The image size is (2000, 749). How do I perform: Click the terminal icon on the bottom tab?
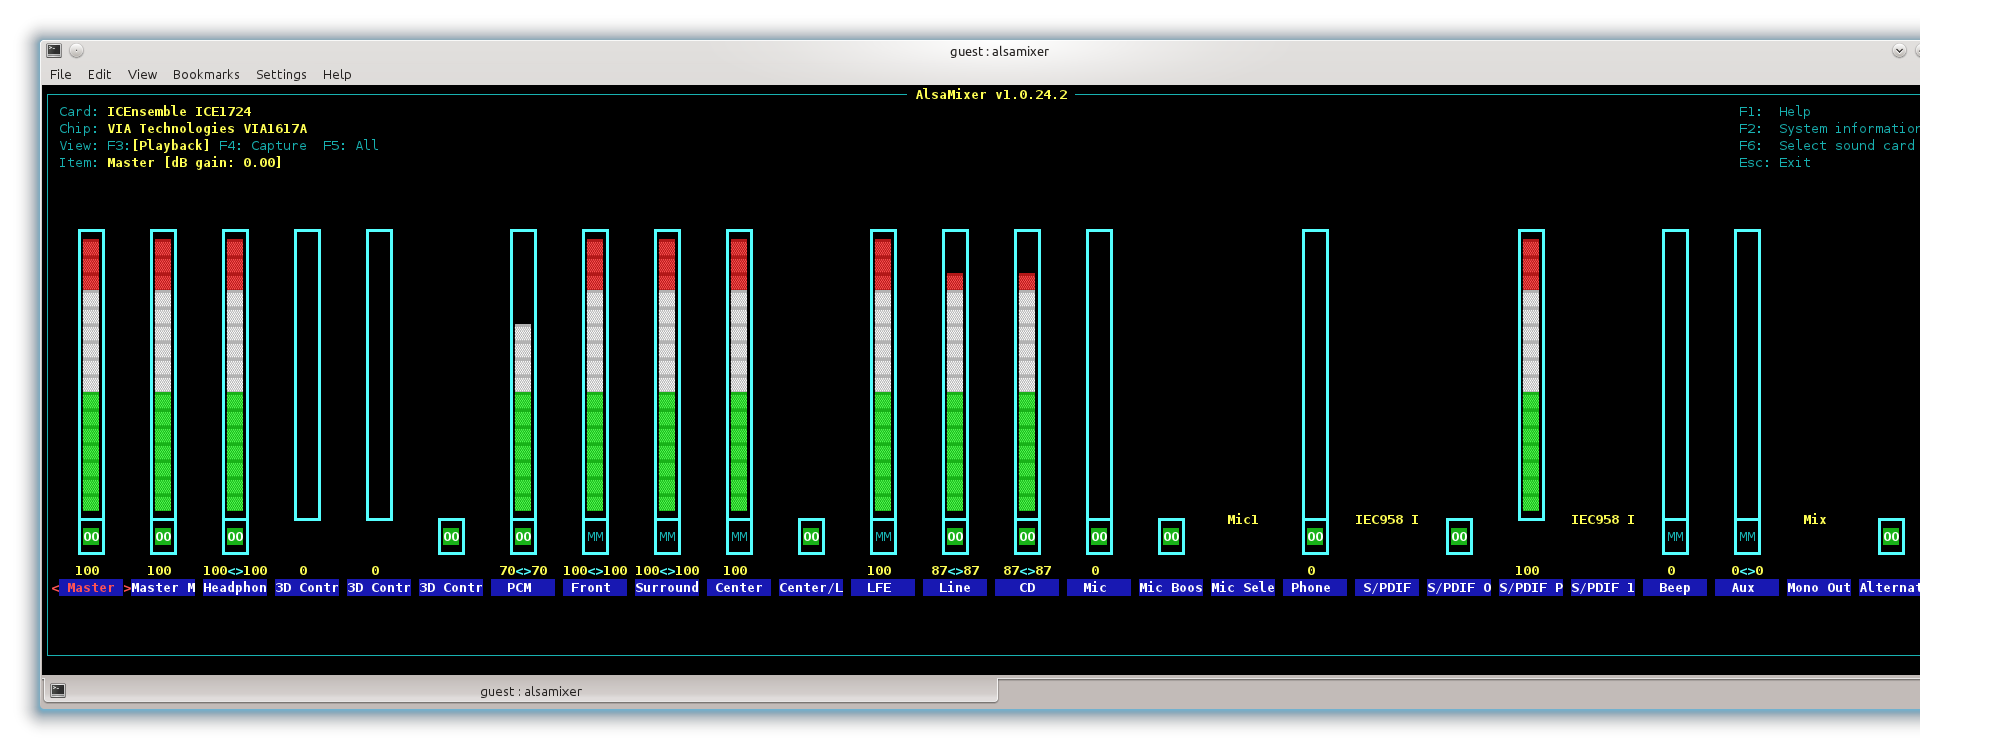[x=59, y=690]
